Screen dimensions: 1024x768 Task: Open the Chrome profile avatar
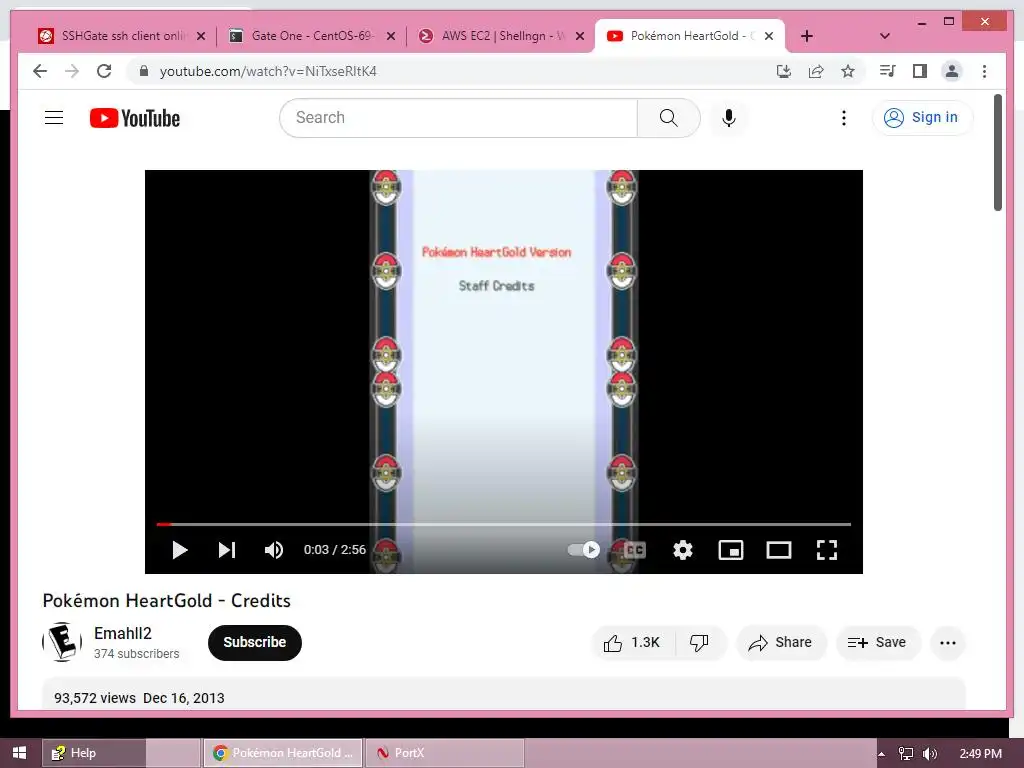point(952,71)
